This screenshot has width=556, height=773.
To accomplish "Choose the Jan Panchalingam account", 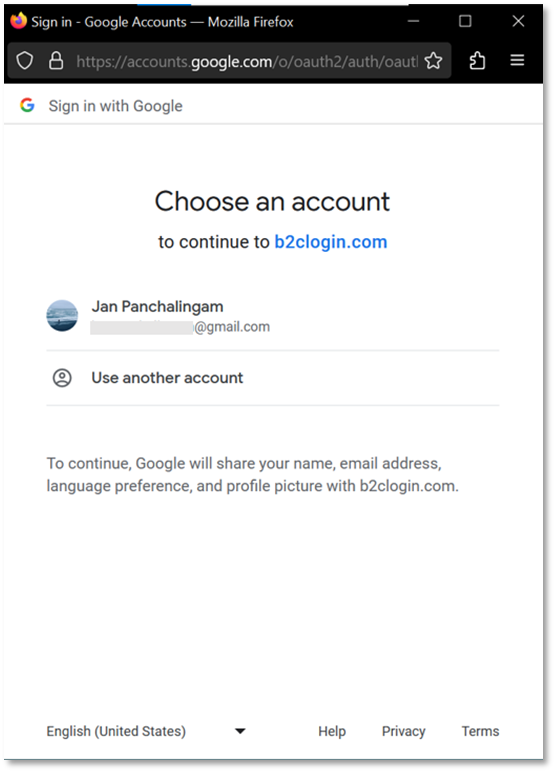I will (x=273, y=316).
